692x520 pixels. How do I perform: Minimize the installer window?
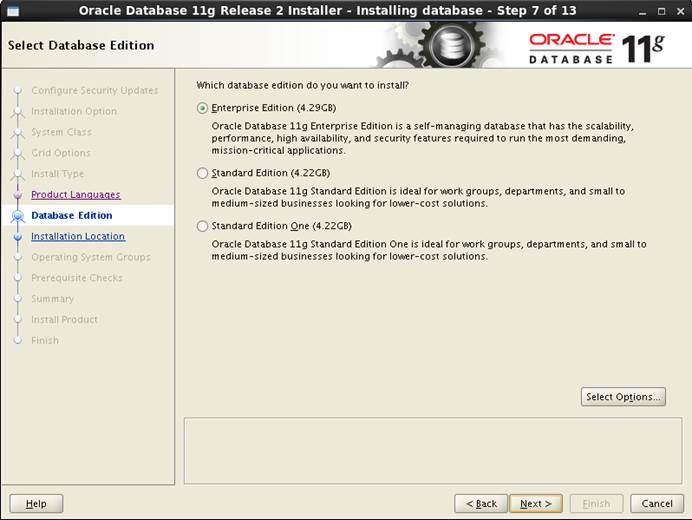click(x=643, y=12)
